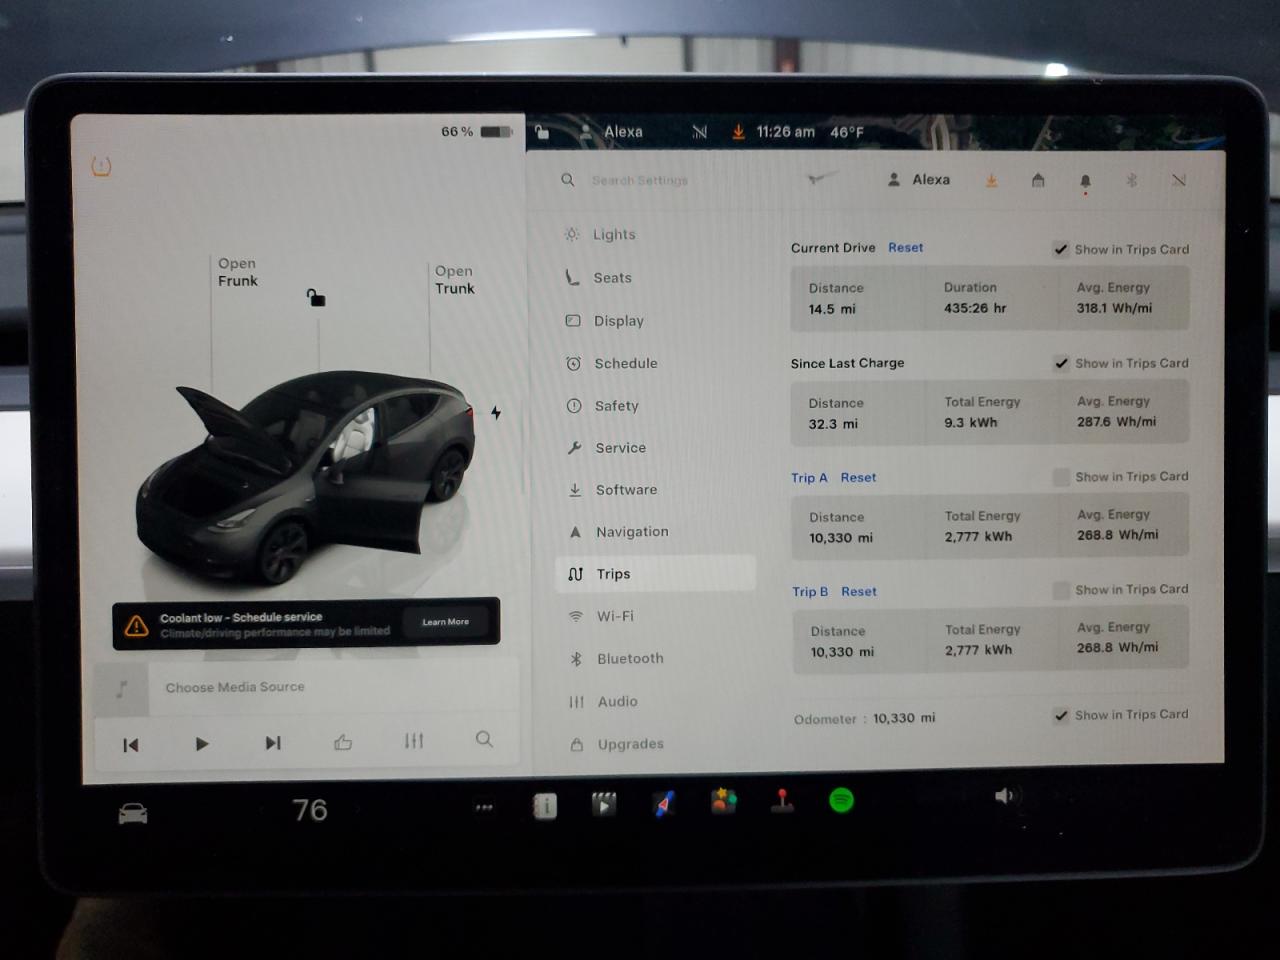Open Spotify from the app launcher
Screen dimensions: 1280x960
[841, 800]
